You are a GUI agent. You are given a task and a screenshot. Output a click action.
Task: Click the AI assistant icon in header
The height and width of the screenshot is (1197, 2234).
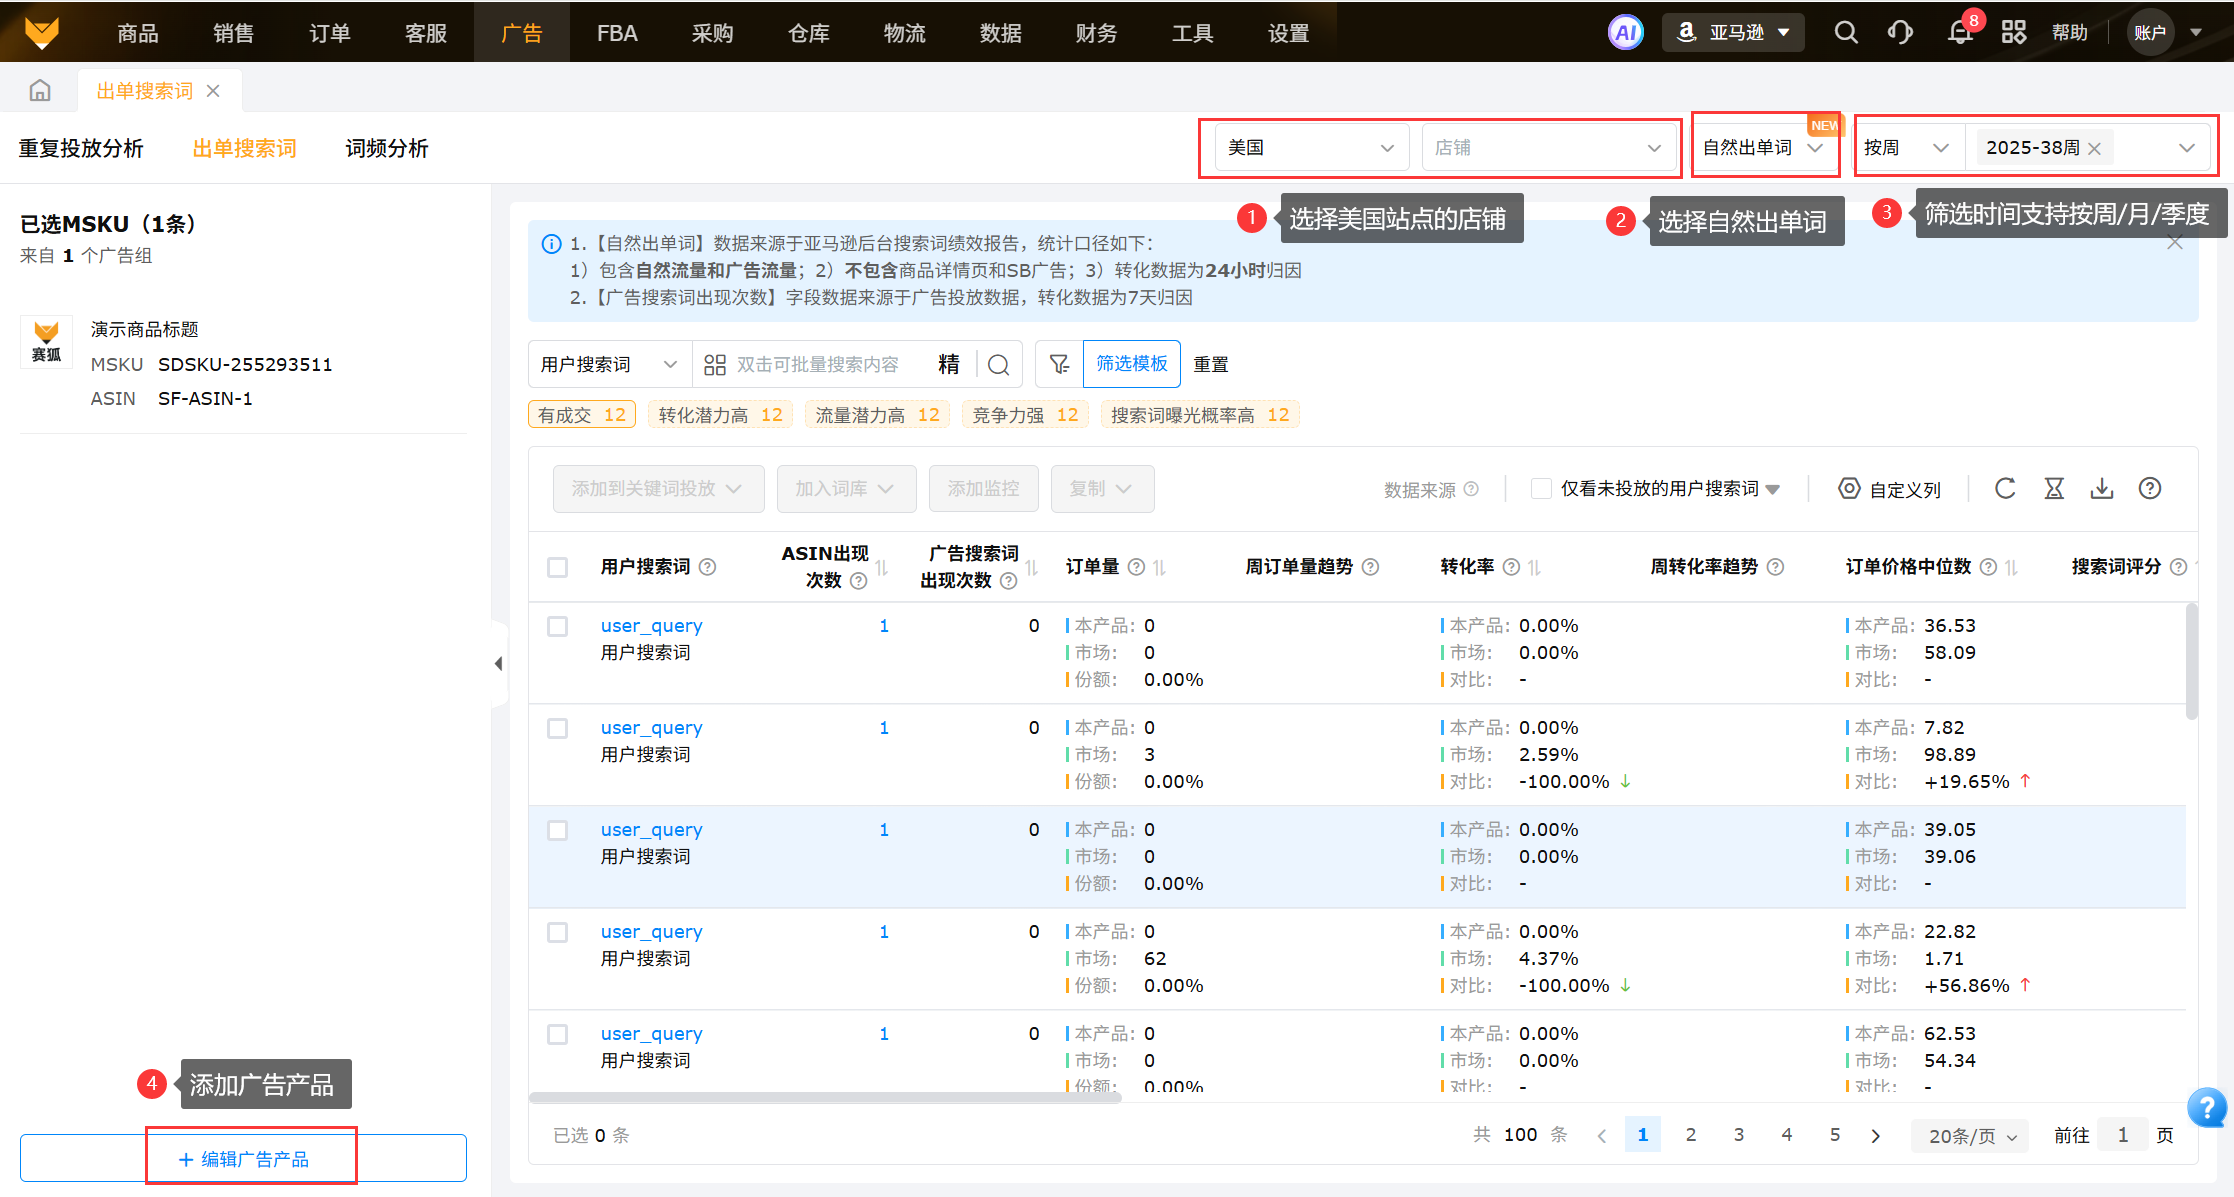1625,33
